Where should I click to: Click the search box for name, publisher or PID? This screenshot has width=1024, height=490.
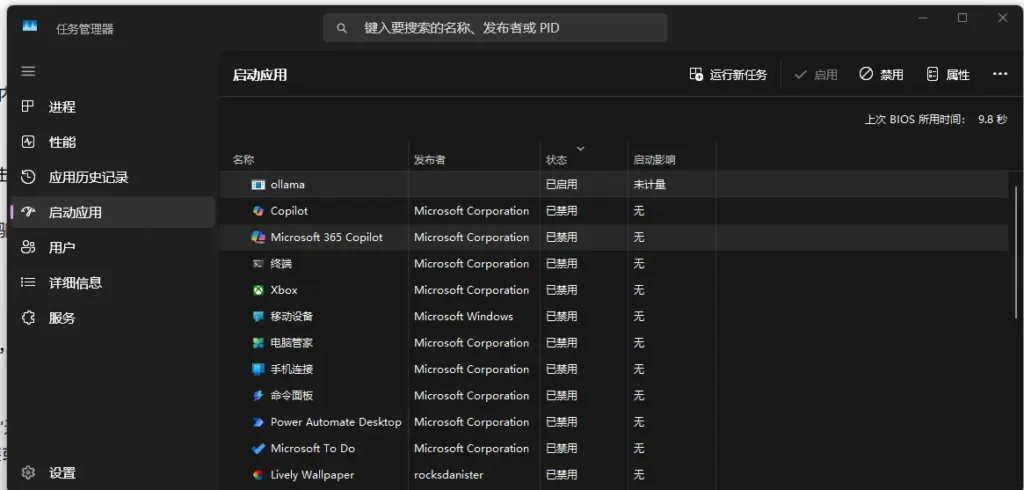coord(495,28)
